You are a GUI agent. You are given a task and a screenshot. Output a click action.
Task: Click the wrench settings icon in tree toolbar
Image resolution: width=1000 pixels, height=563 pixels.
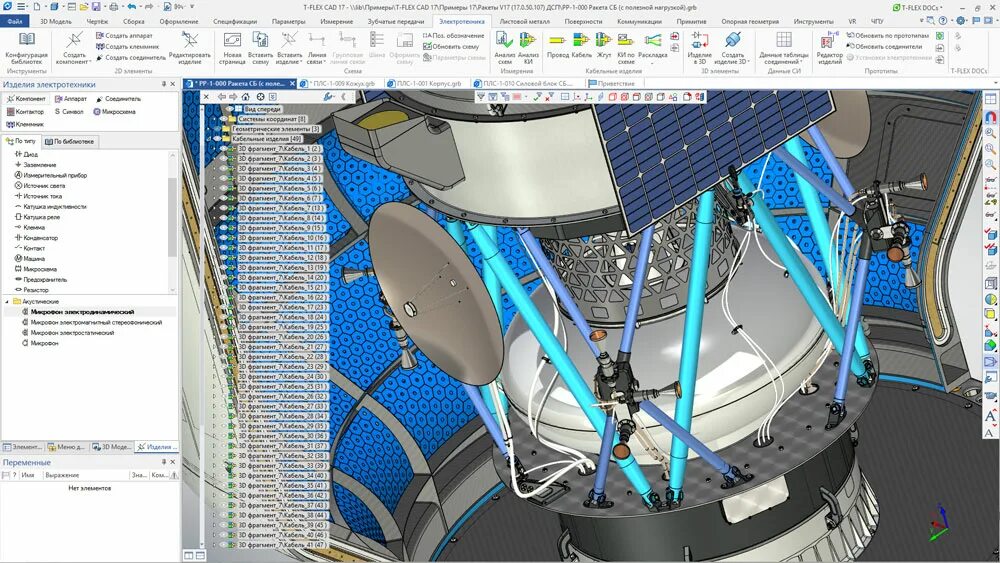point(328,97)
